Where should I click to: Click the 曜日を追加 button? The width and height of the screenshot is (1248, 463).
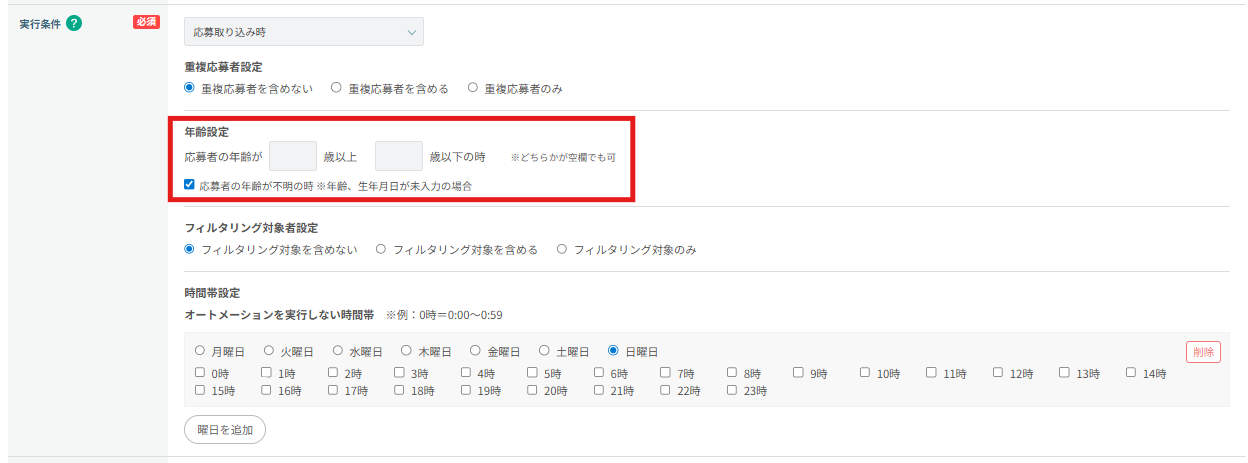[224, 430]
